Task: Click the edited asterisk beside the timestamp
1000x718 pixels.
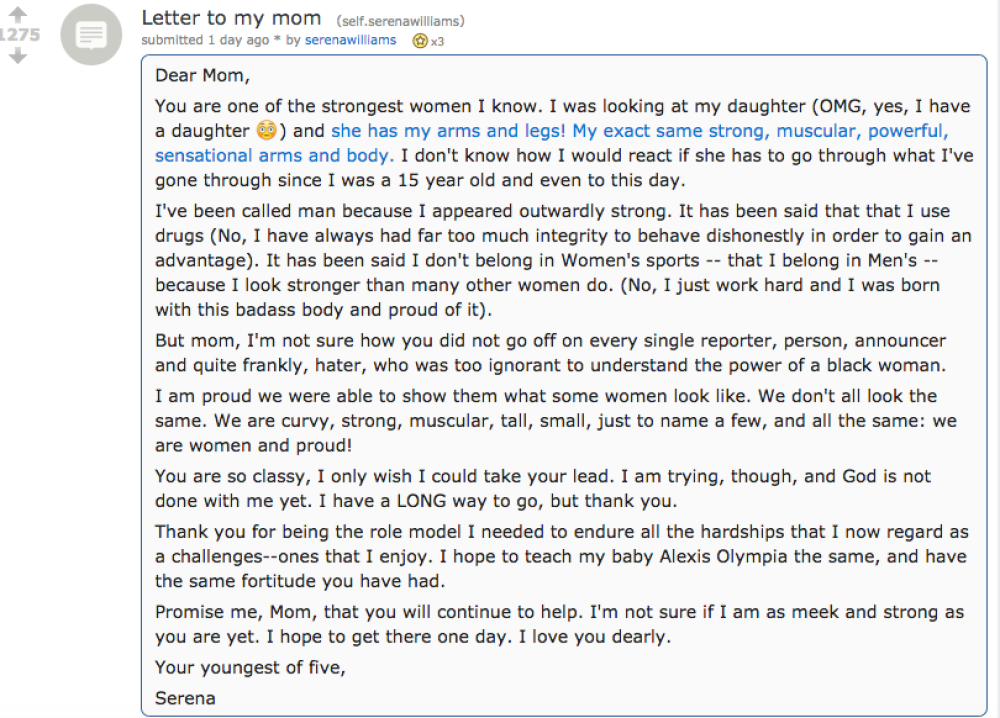Action: pos(277,40)
